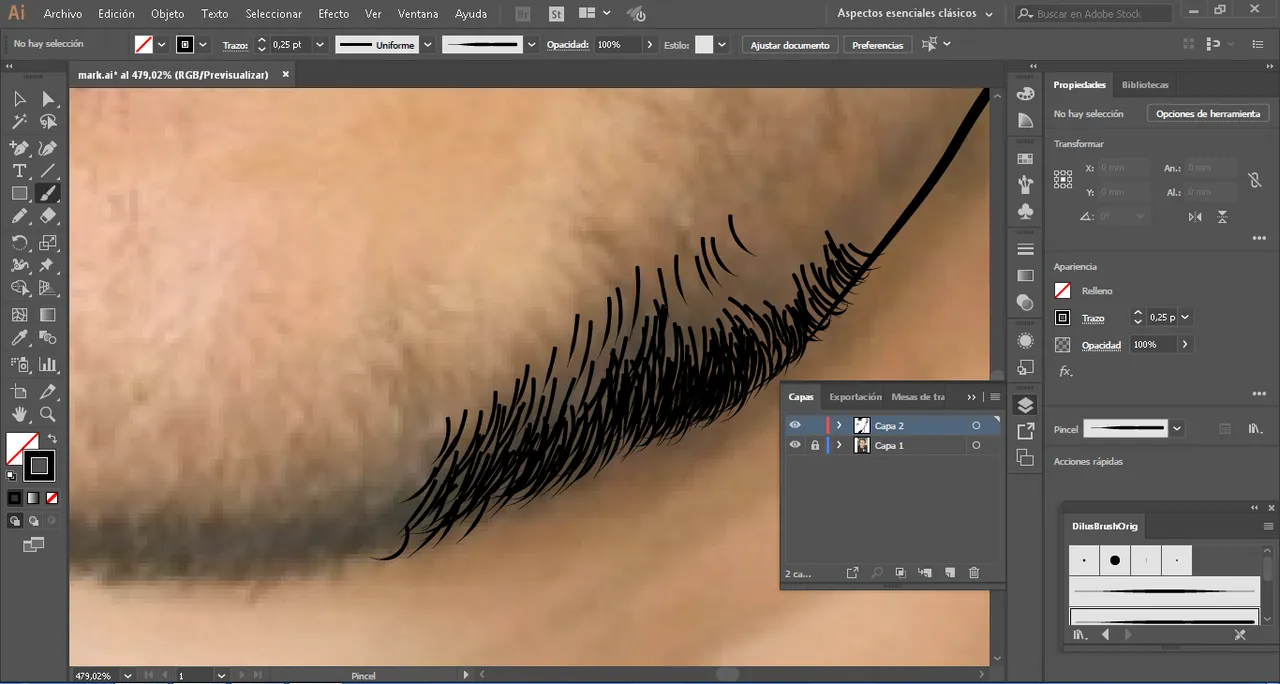This screenshot has width=1280, height=684.
Task: Select the Direct Selection tool
Action: coord(48,98)
